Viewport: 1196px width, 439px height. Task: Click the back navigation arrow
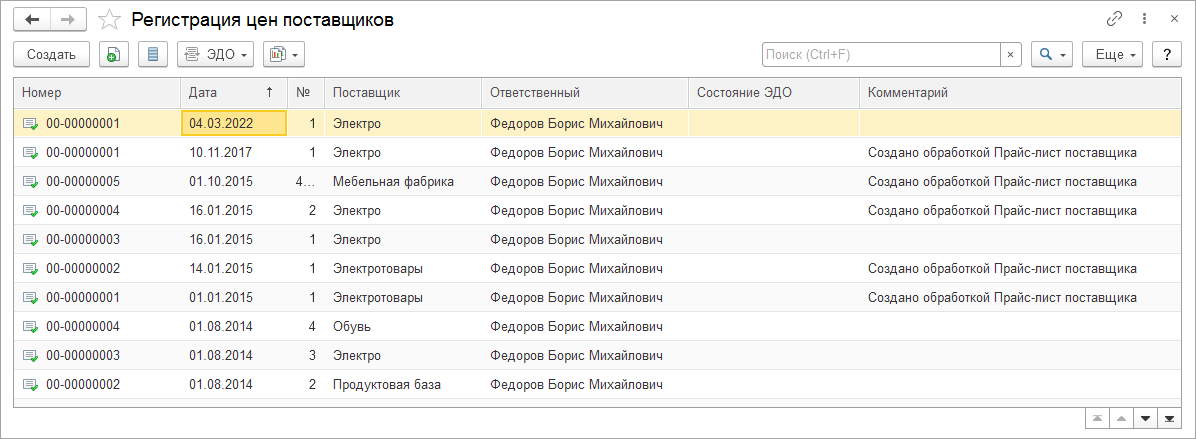(32, 19)
